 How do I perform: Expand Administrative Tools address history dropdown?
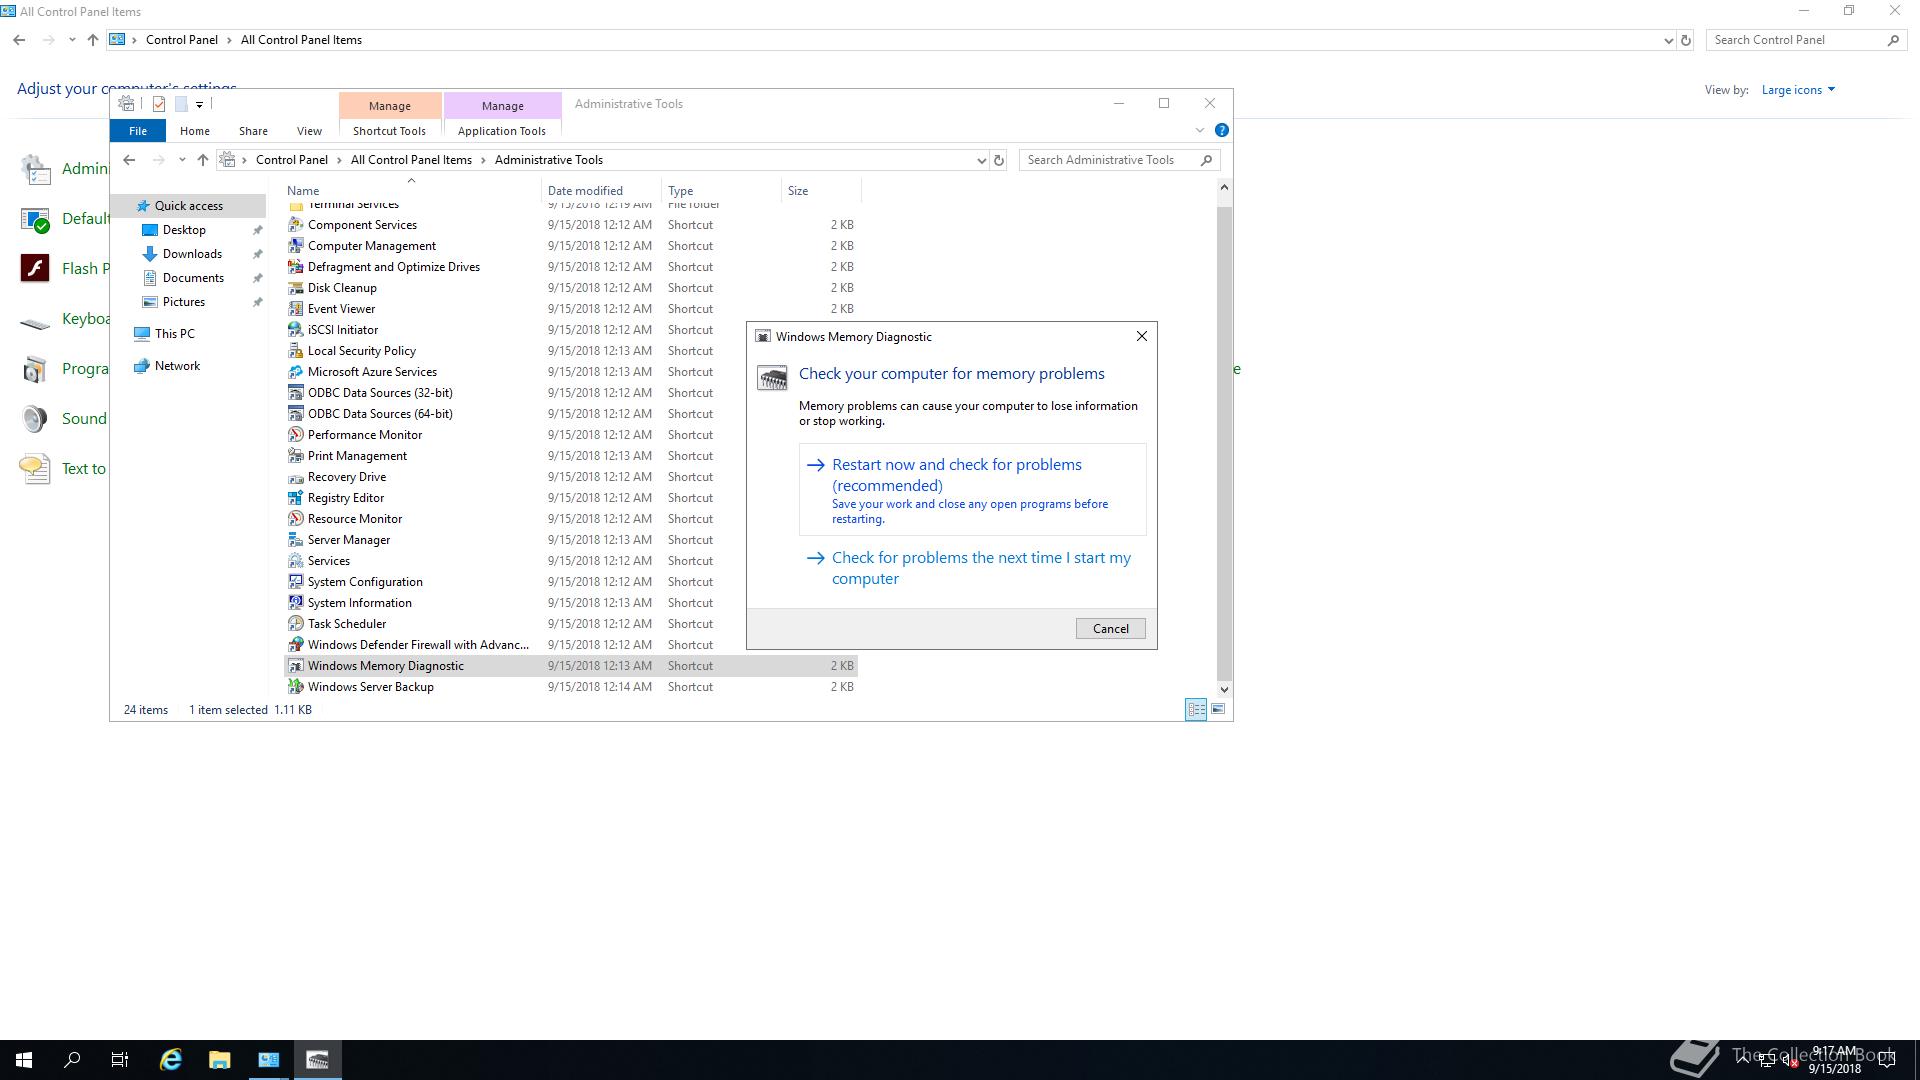point(981,160)
